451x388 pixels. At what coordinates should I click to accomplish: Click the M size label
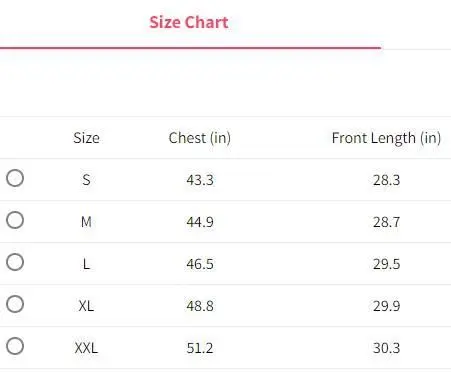pyautogui.click(x=86, y=222)
